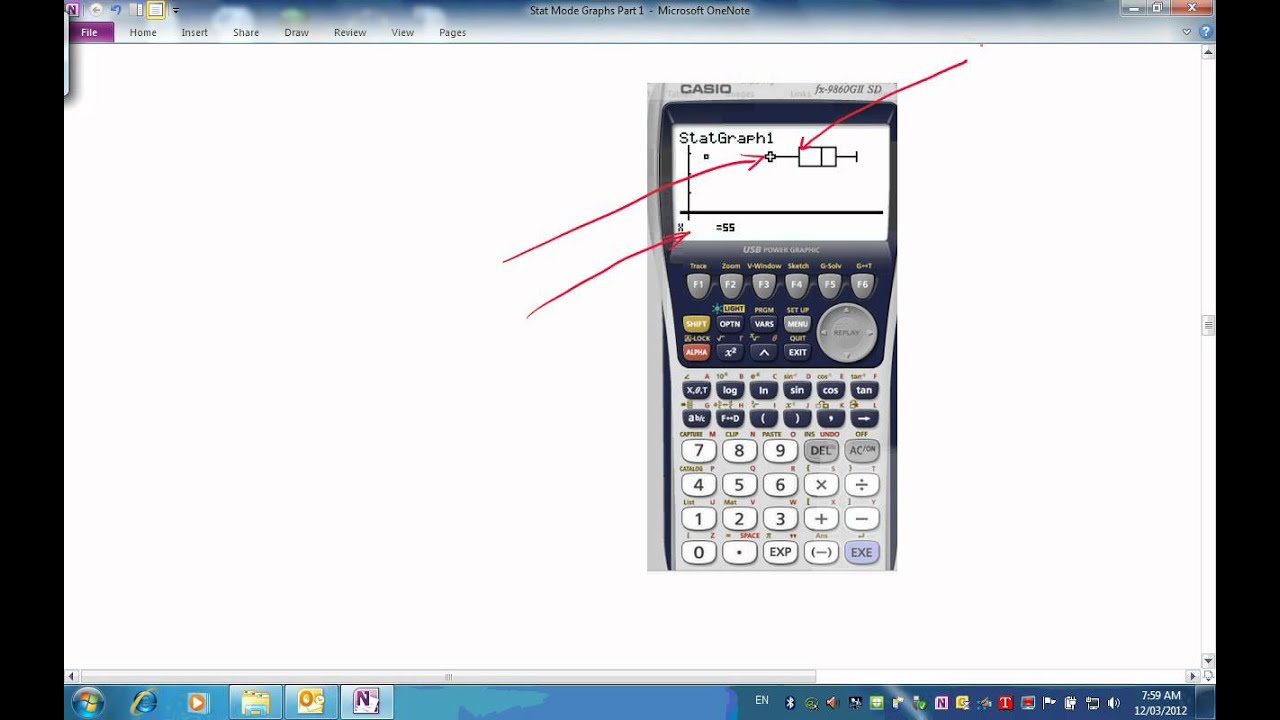
Task: Click the horizontal scrollbar right arrow
Action: pos(1193,676)
